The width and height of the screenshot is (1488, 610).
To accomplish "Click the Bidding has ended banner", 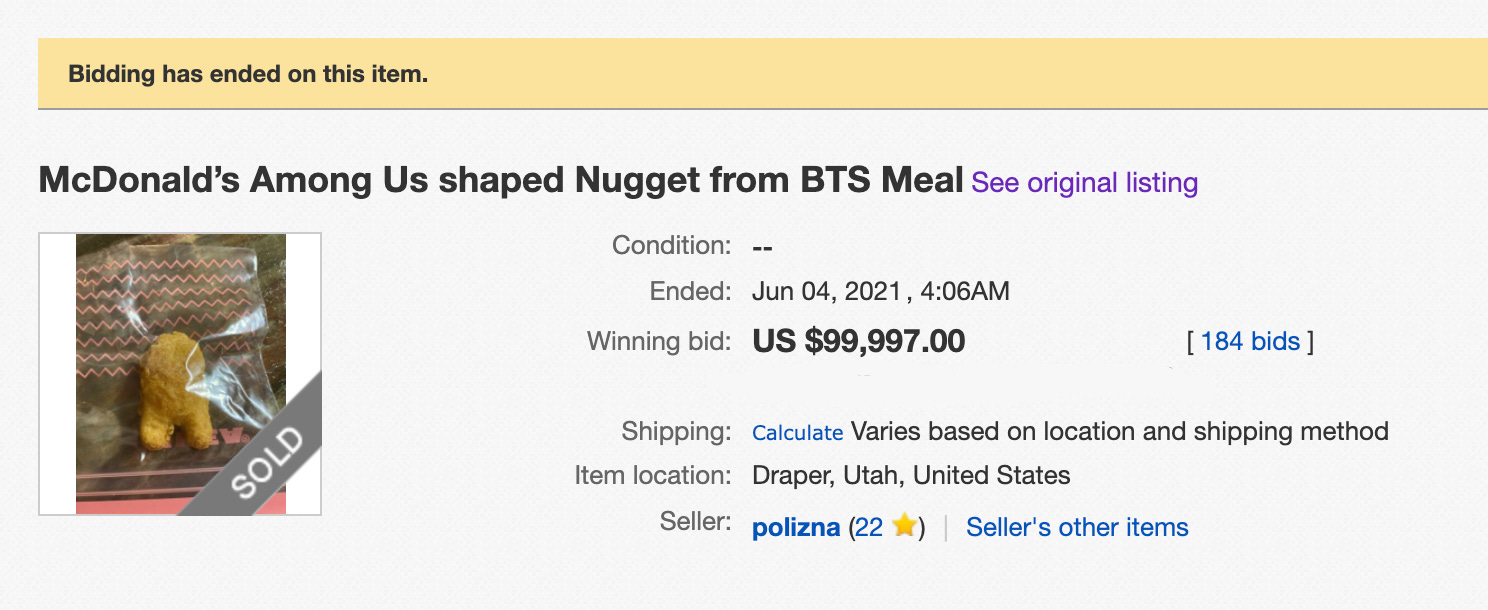I will (x=762, y=74).
